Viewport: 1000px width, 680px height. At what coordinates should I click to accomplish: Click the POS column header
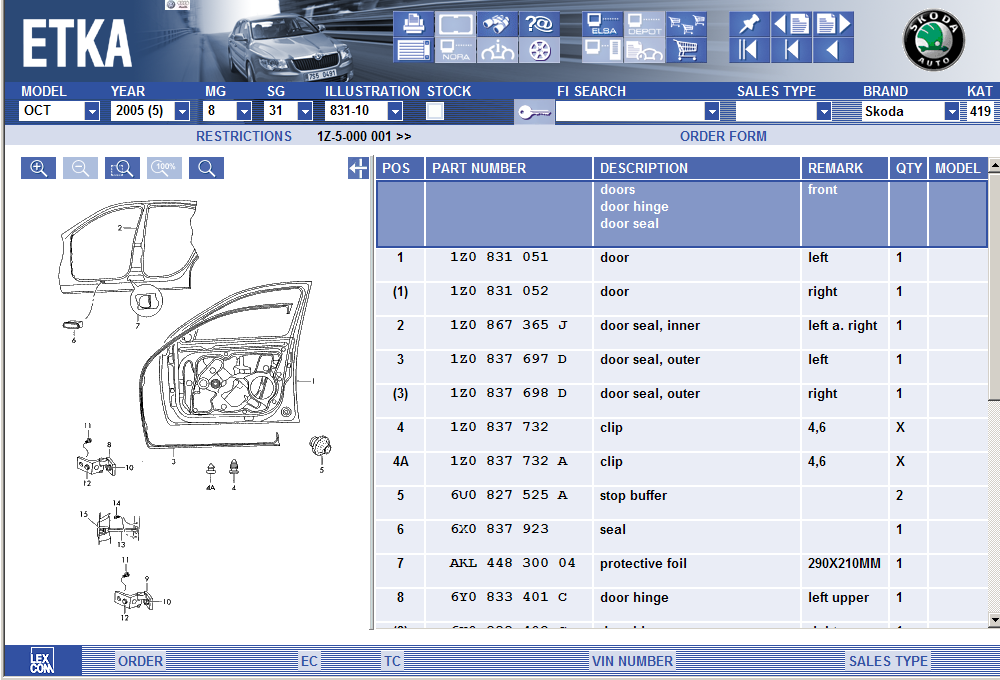(400, 168)
